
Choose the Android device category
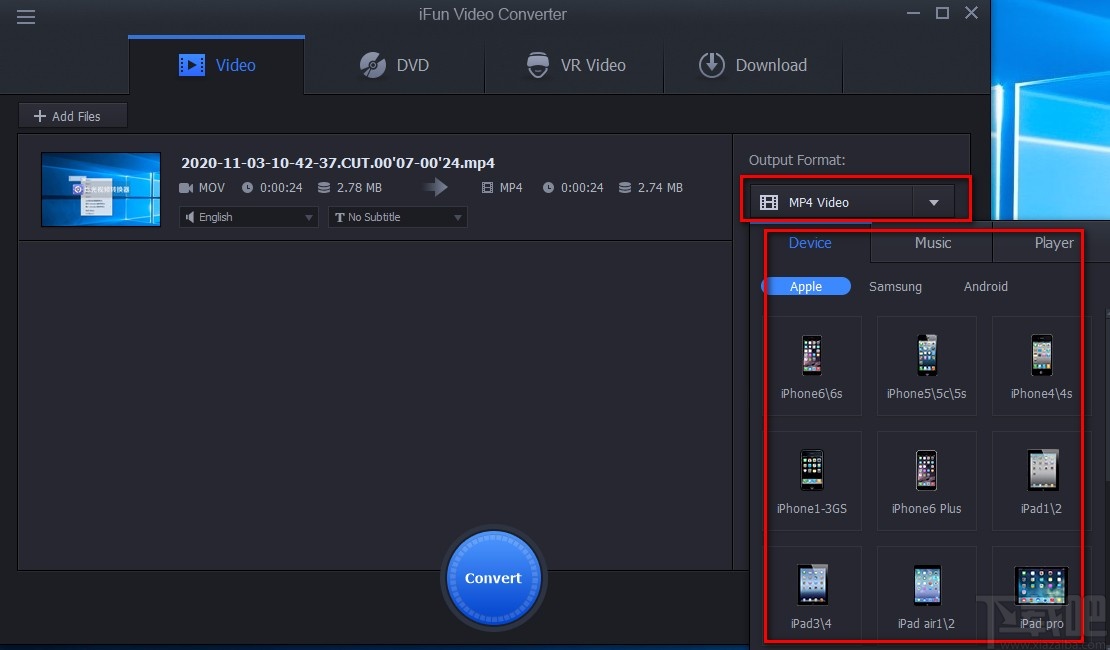(x=985, y=286)
